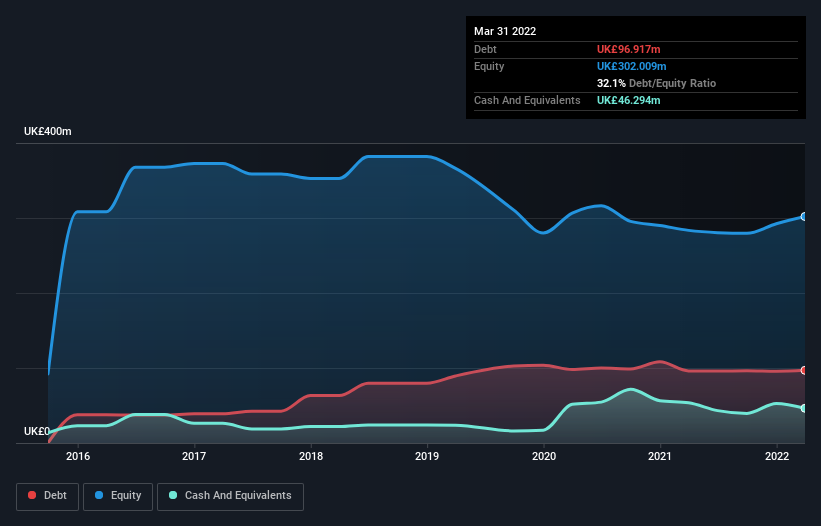This screenshot has height=526, width=821.
Task: Toggle the Debt series legend button
Action: pos(47,496)
